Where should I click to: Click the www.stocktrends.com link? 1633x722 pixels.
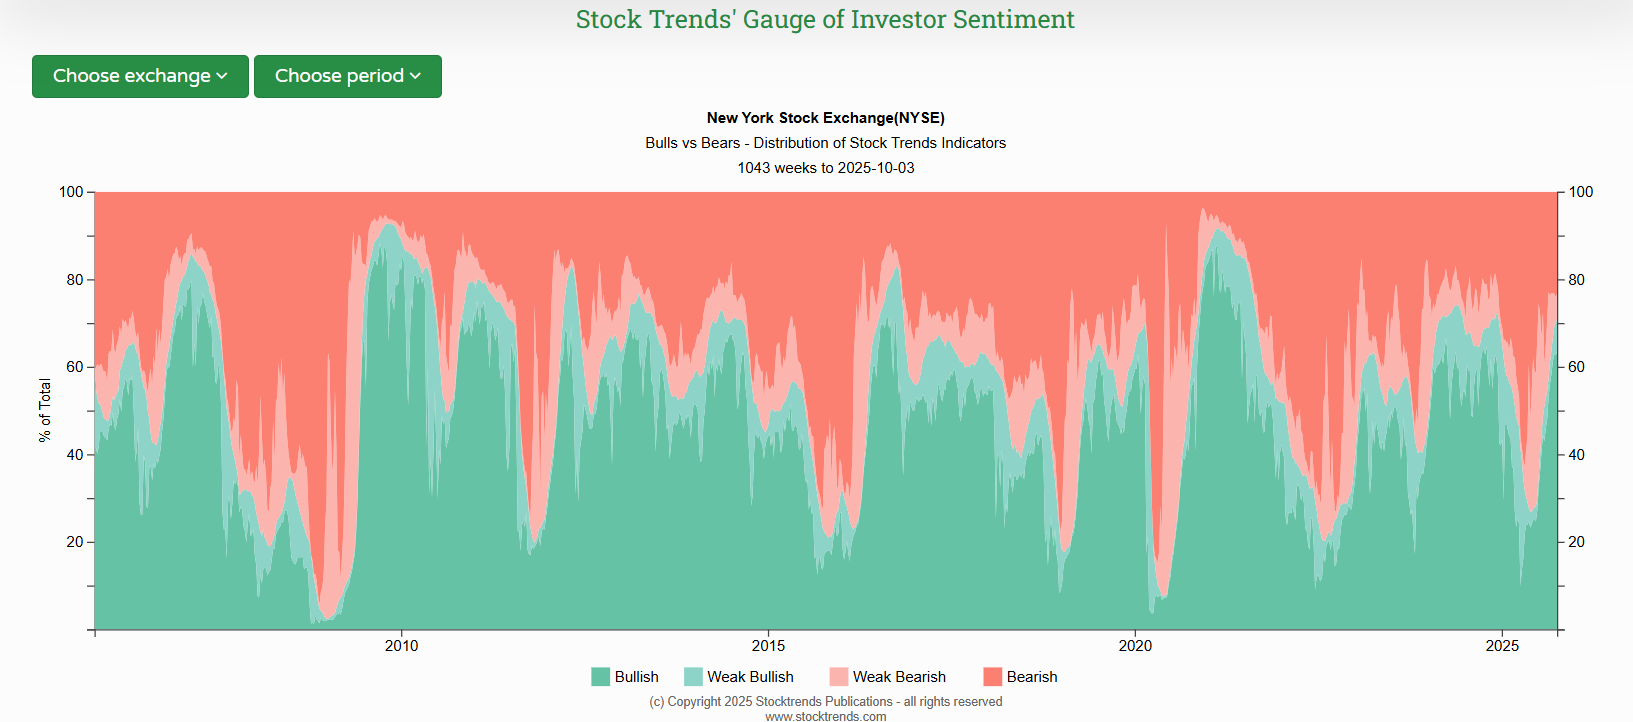(x=826, y=716)
